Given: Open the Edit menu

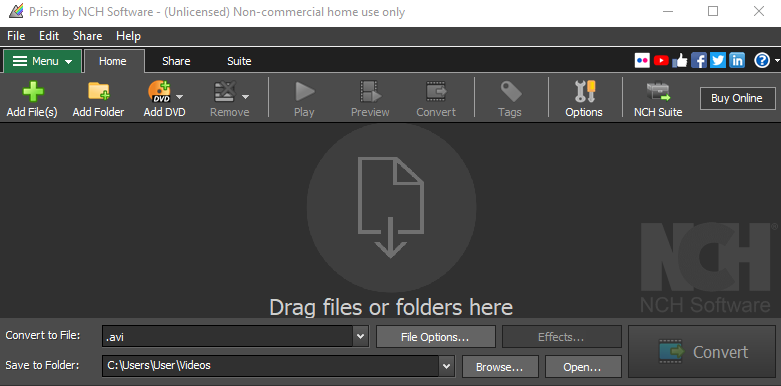Looking at the screenshot, I should click(49, 36).
